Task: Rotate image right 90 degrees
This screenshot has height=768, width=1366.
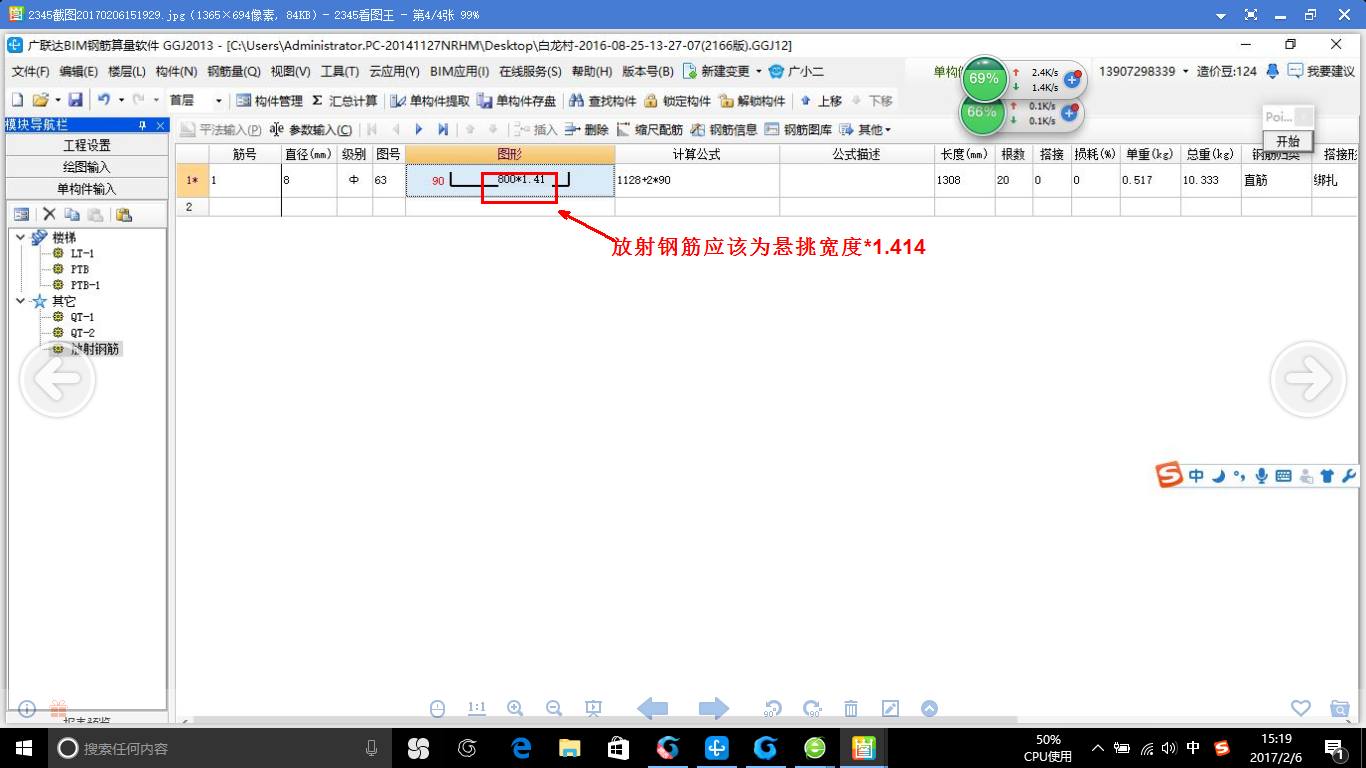Action: tap(812, 708)
